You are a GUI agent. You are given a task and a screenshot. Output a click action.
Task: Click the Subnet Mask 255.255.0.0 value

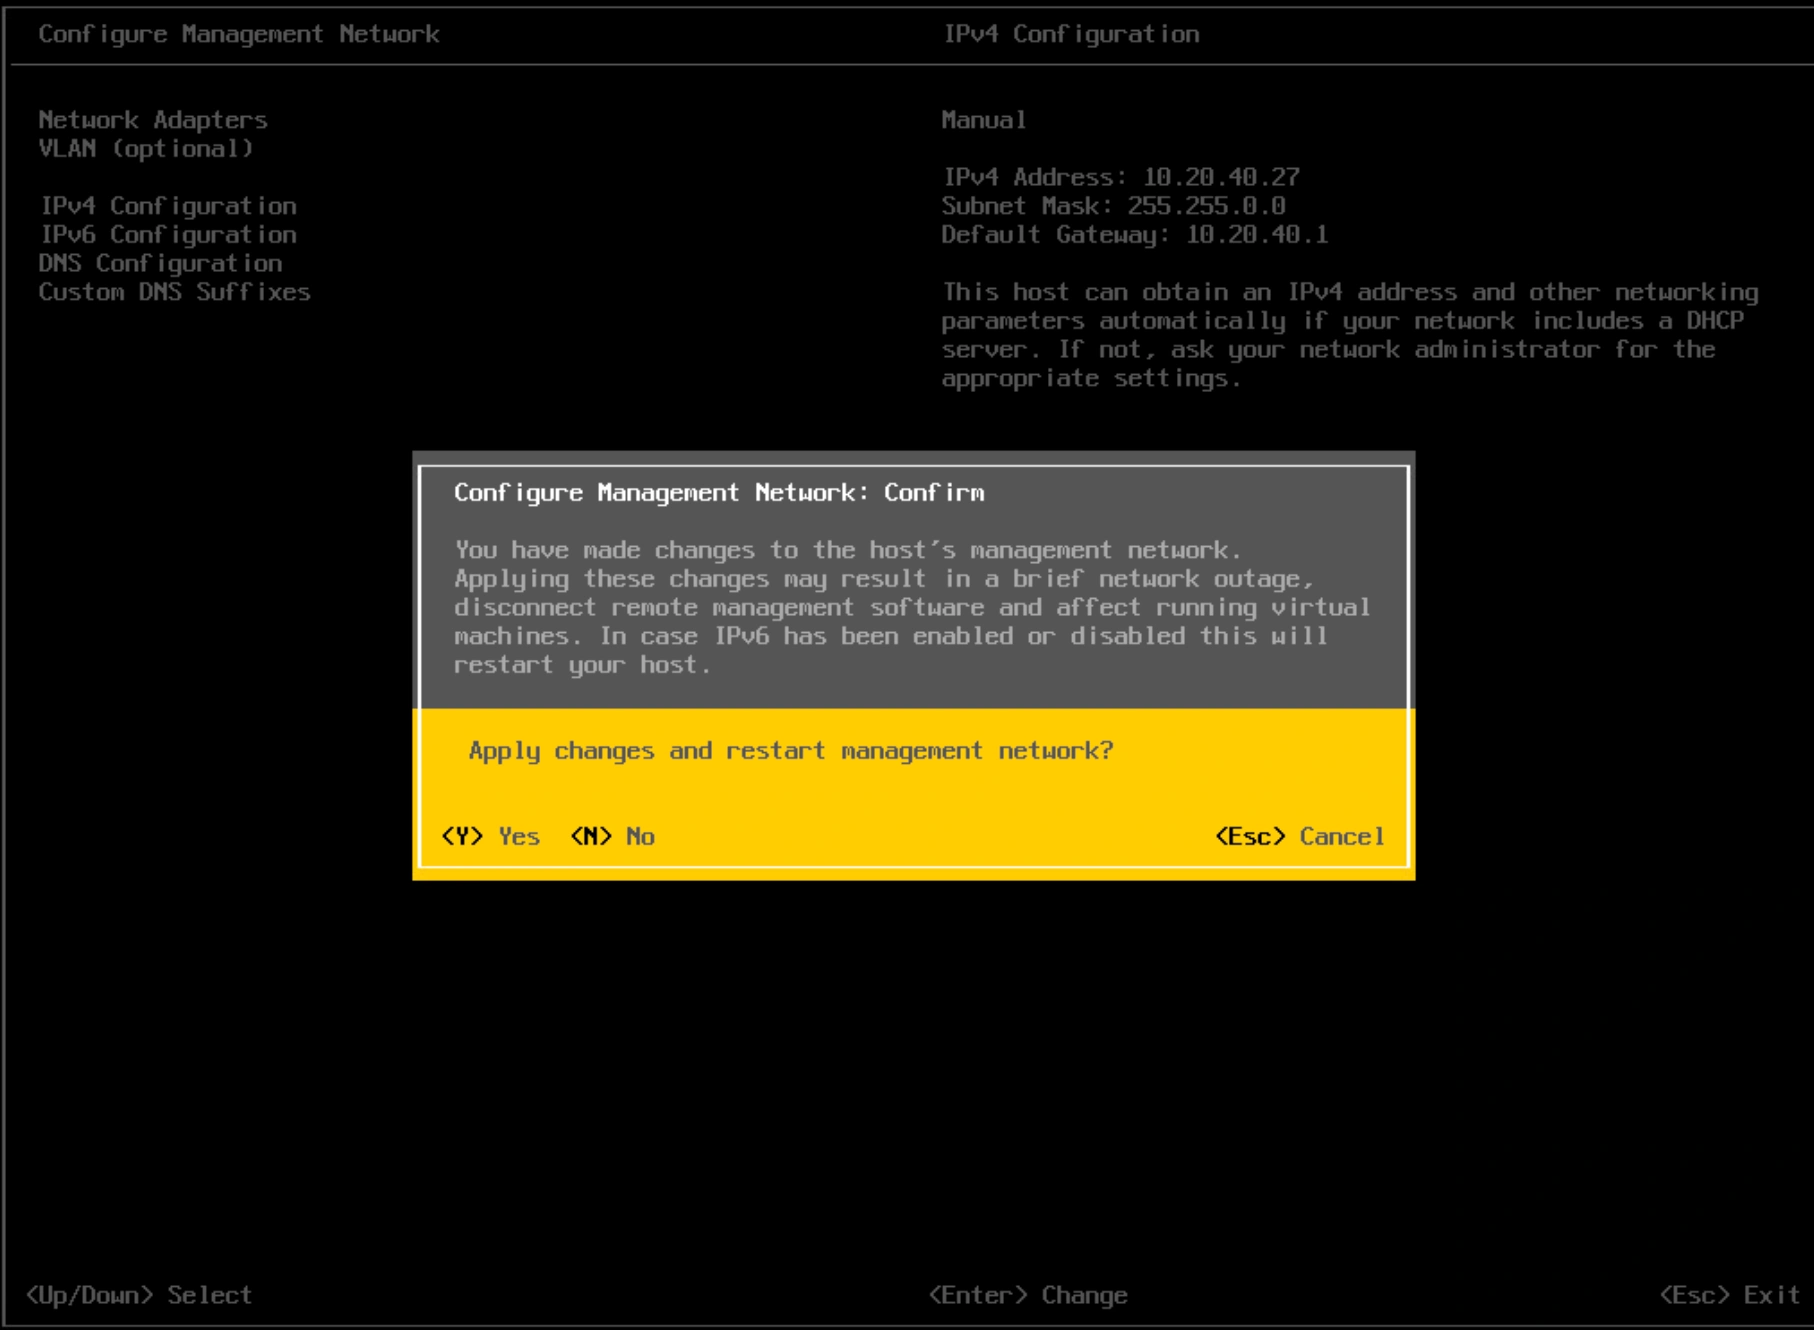tap(1110, 207)
